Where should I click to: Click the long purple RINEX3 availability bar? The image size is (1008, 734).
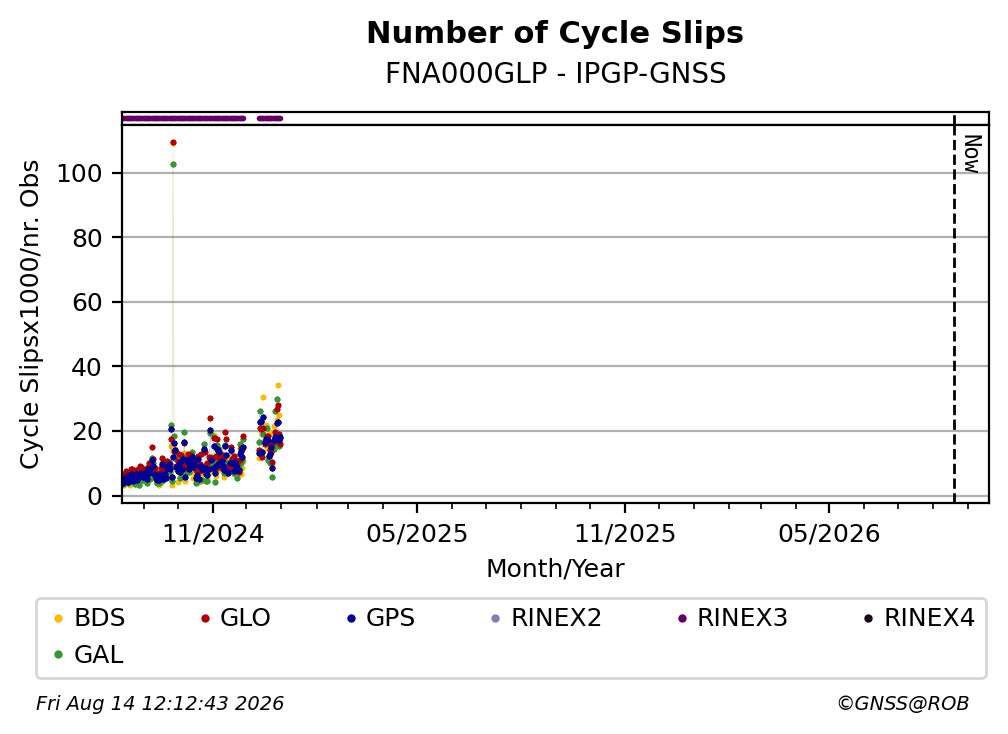coord(184,118)
